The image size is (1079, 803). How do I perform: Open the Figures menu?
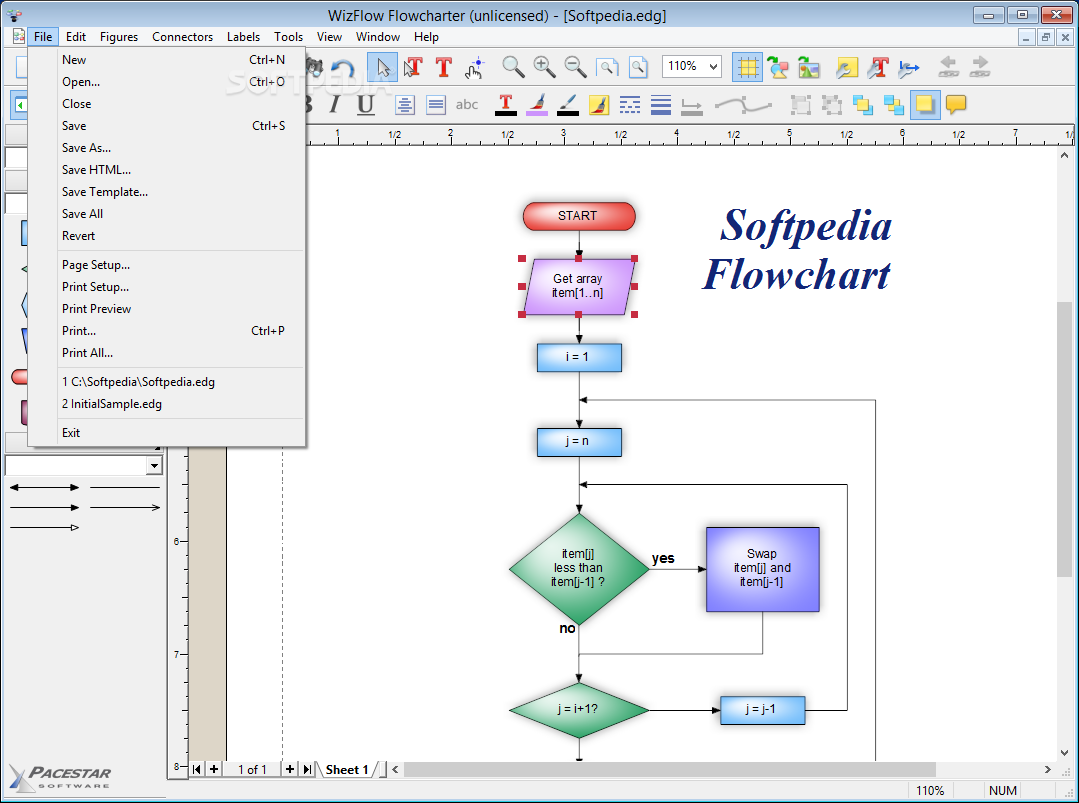[x=118, y=37]
